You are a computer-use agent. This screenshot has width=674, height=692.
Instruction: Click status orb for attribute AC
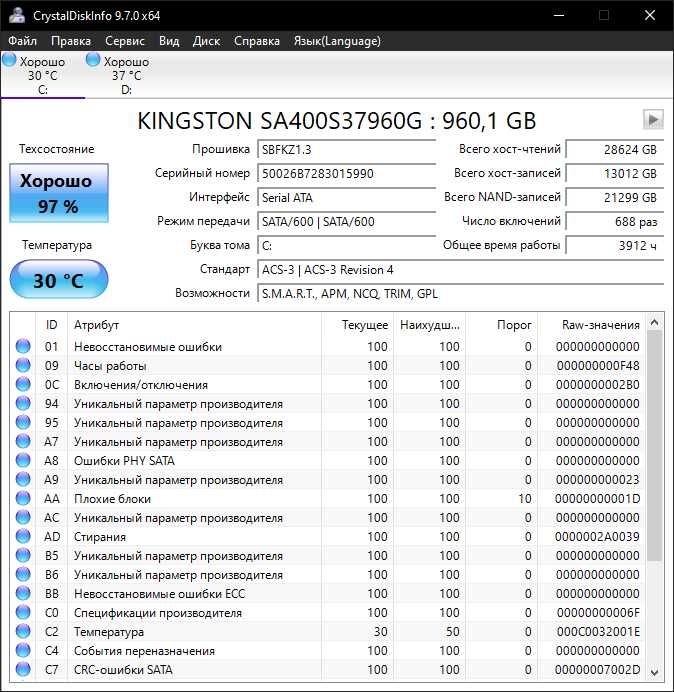[x=23, y=517]
